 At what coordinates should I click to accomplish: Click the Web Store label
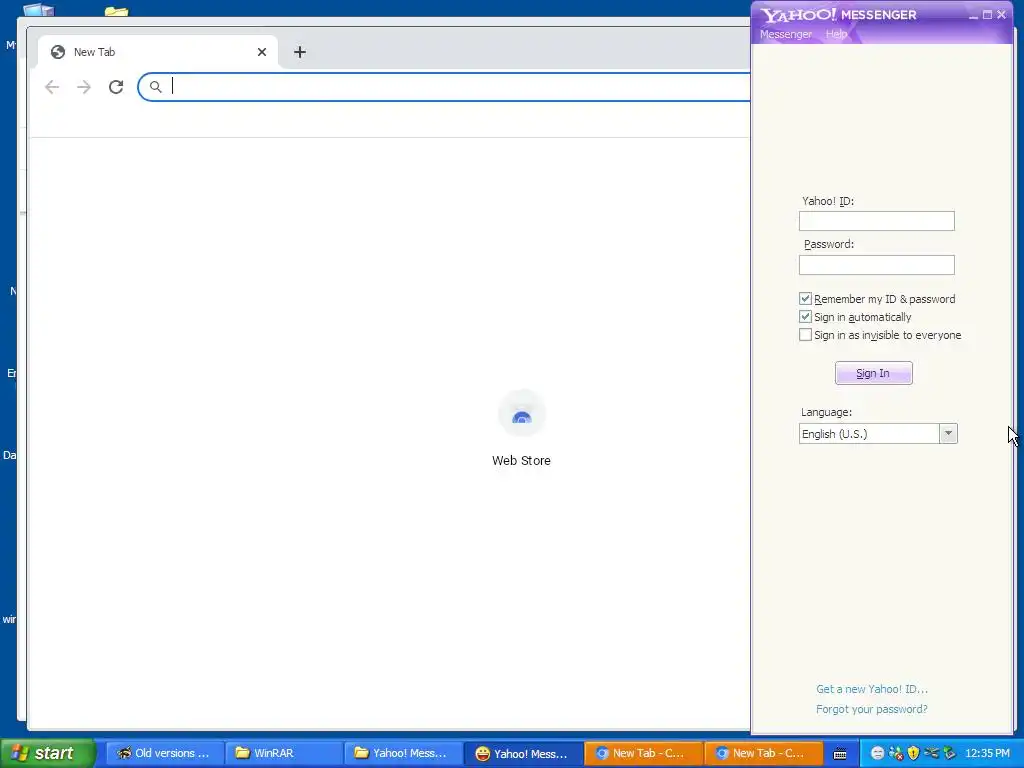(521, 460)
